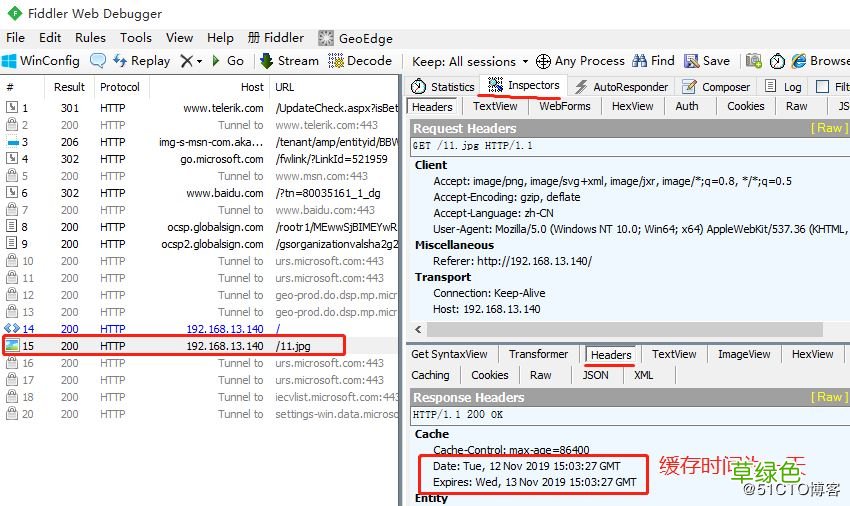
Task: Click the Raw link in Request Headers
Action: (829, 128)
